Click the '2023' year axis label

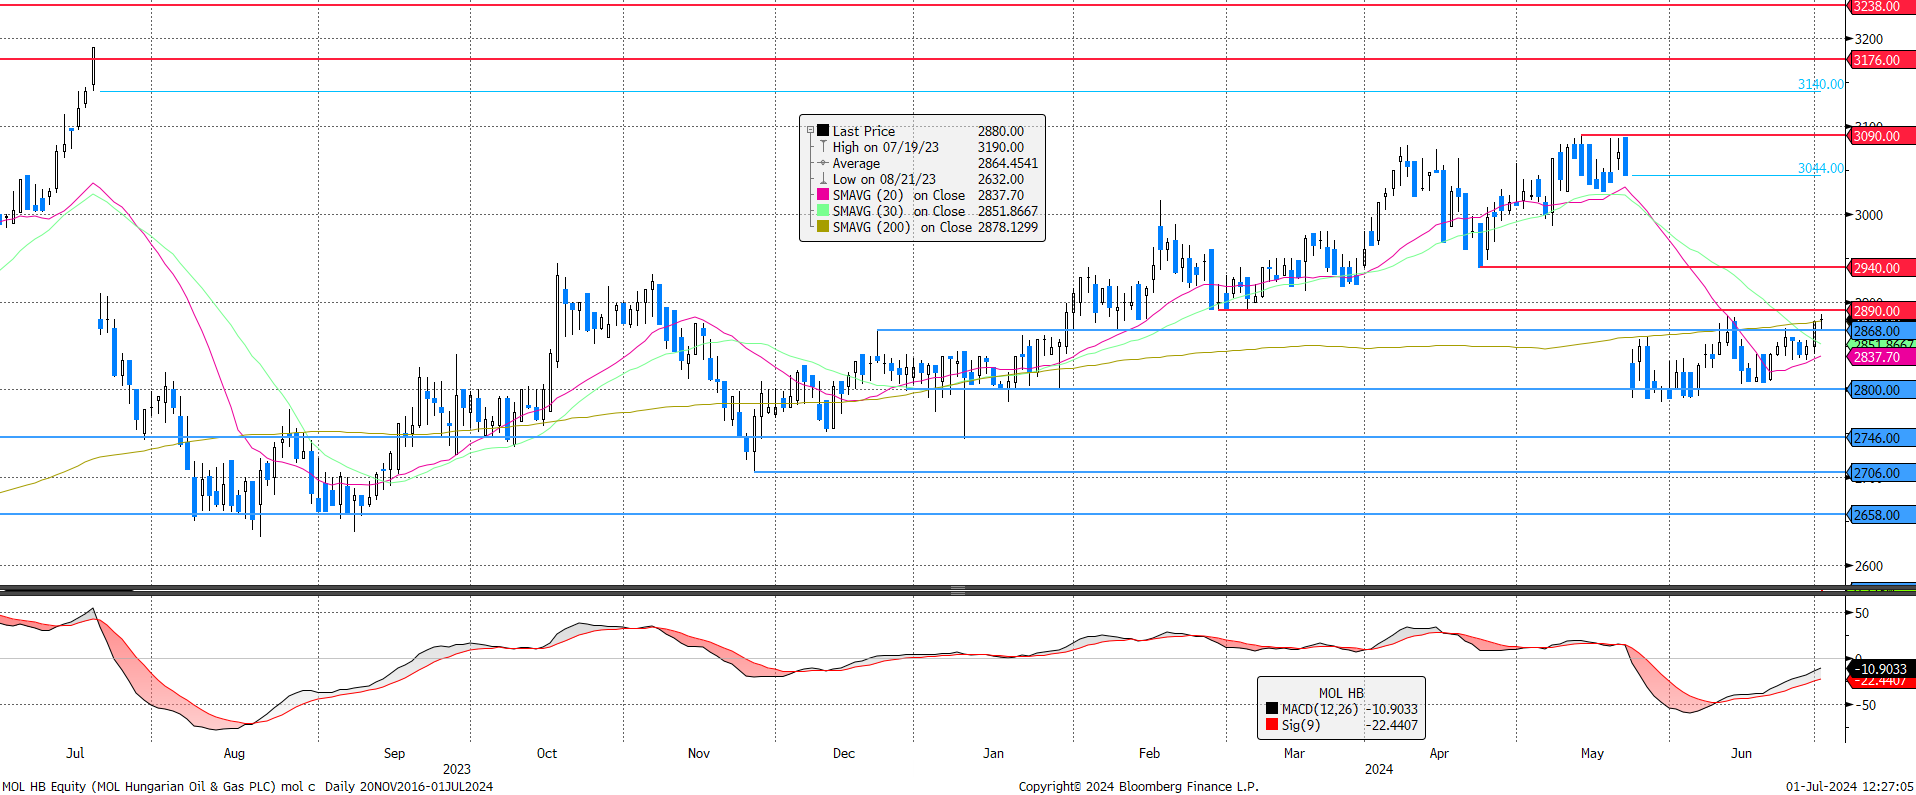457,769
